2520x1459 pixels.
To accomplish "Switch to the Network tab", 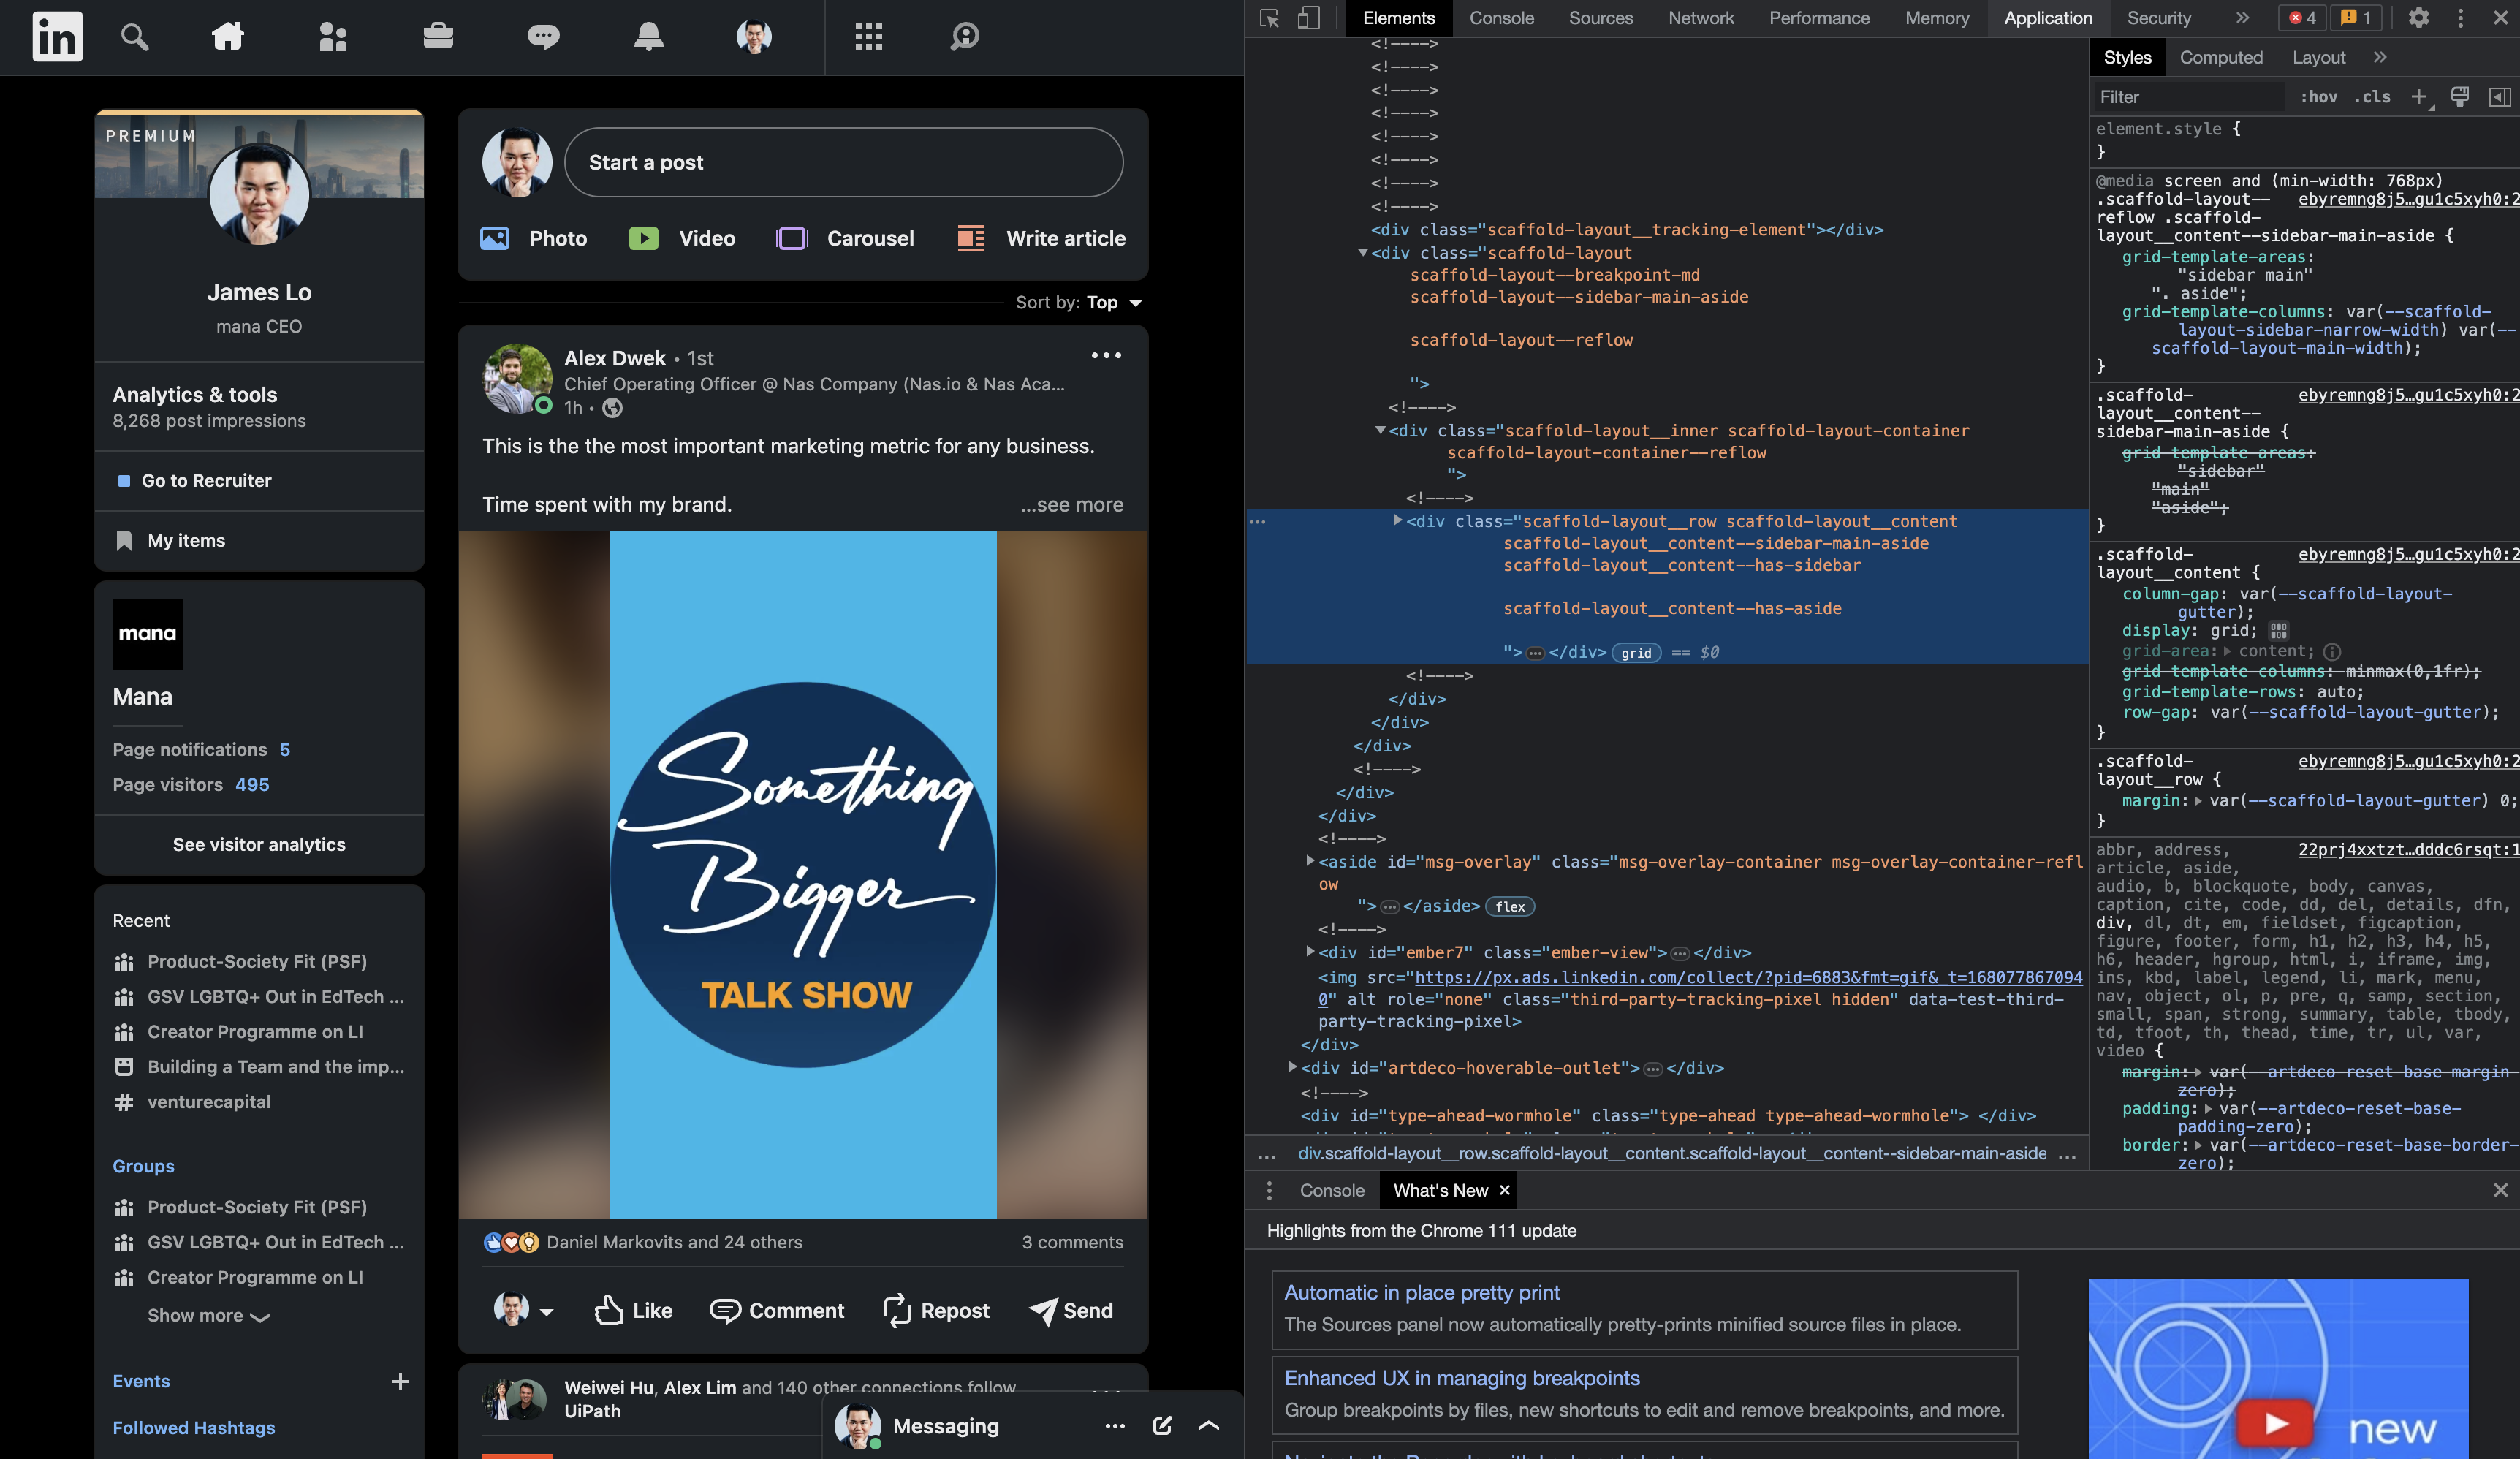I will tap(1701, 18).
